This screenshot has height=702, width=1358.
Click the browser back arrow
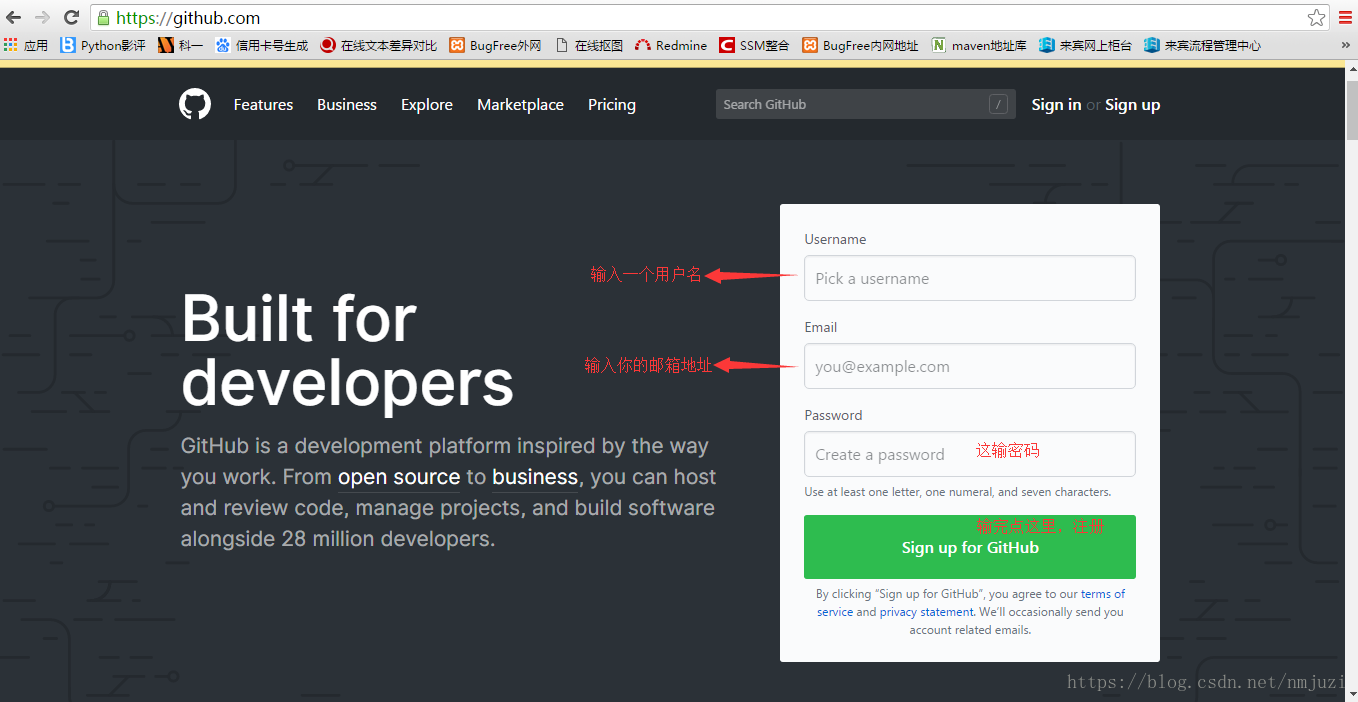point(14,17)
